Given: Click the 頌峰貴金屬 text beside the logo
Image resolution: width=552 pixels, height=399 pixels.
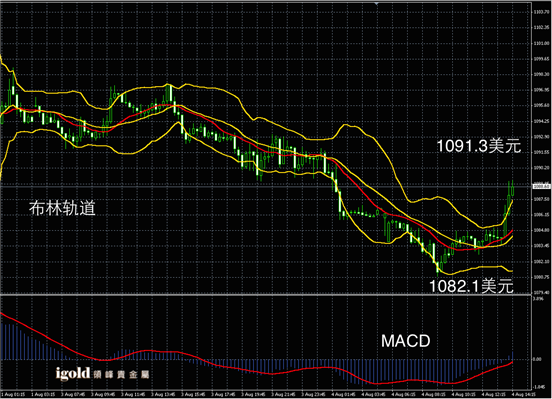Looking at the screenshot, I should coord(122,374).
